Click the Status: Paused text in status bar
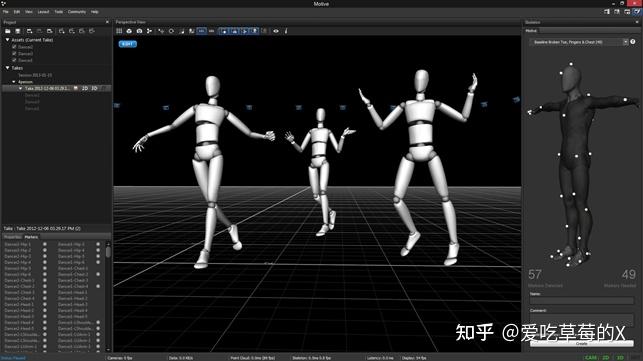643x361 pixels. click(x=13, y=358)
